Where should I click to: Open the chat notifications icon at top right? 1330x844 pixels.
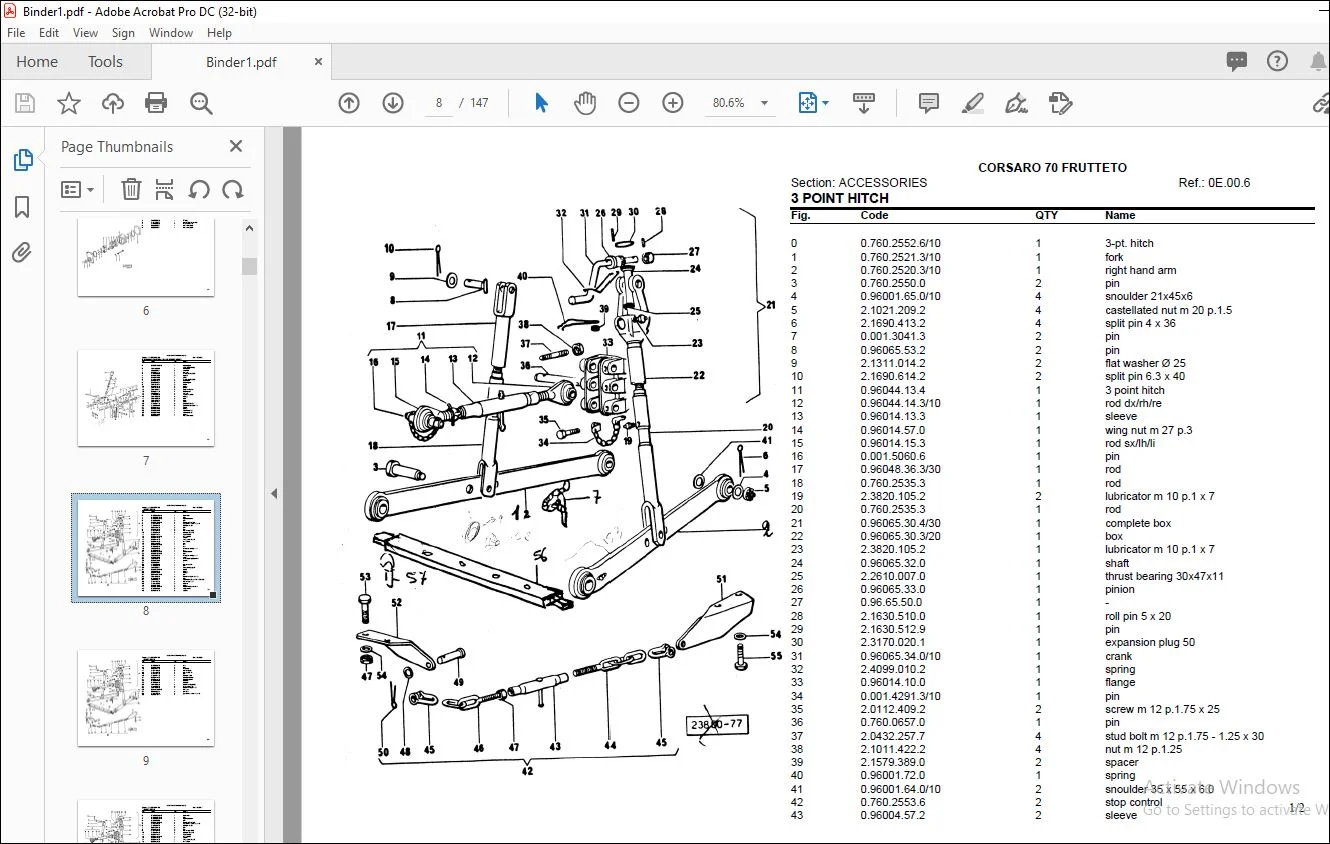[x=1237, y=62]
